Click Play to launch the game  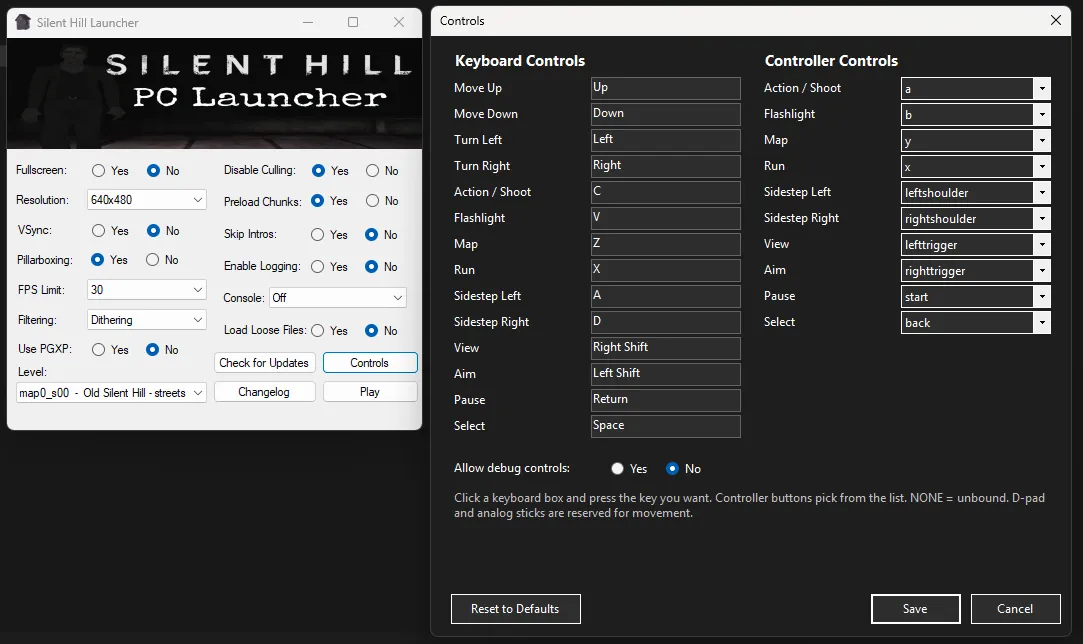click(370, 392)
